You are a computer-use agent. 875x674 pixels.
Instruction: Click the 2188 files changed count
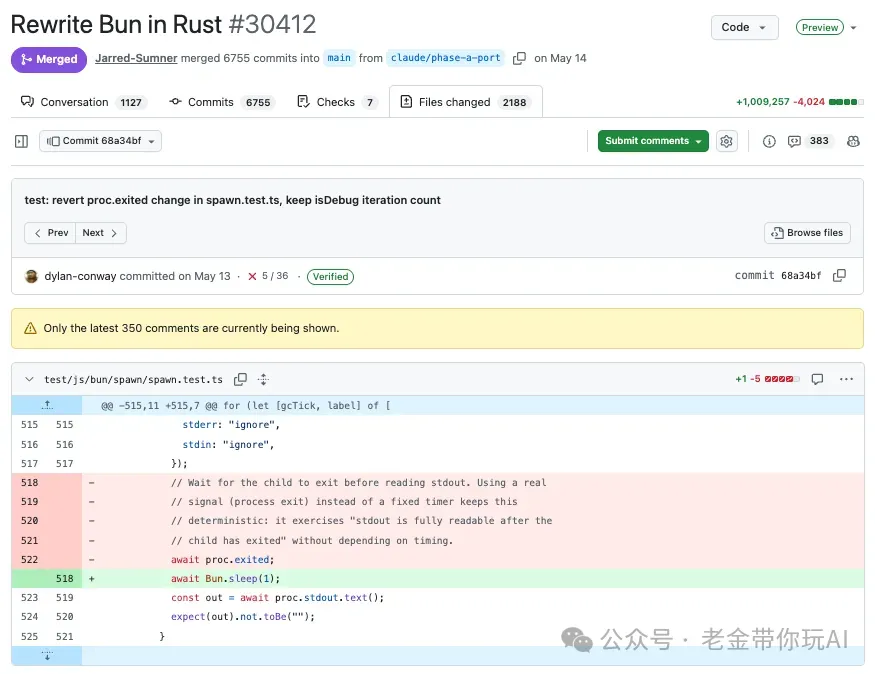click(x=515, y=103)
